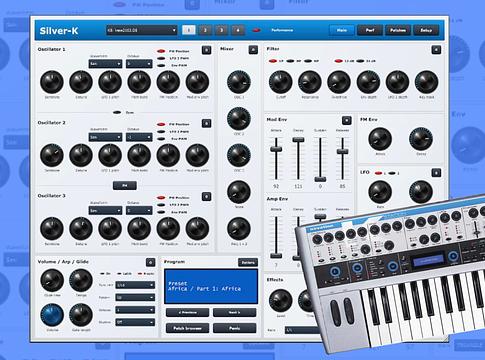Click the Filter Overdrive knob
The width and height of the screenshot is (485, 360).
[339, 82]
